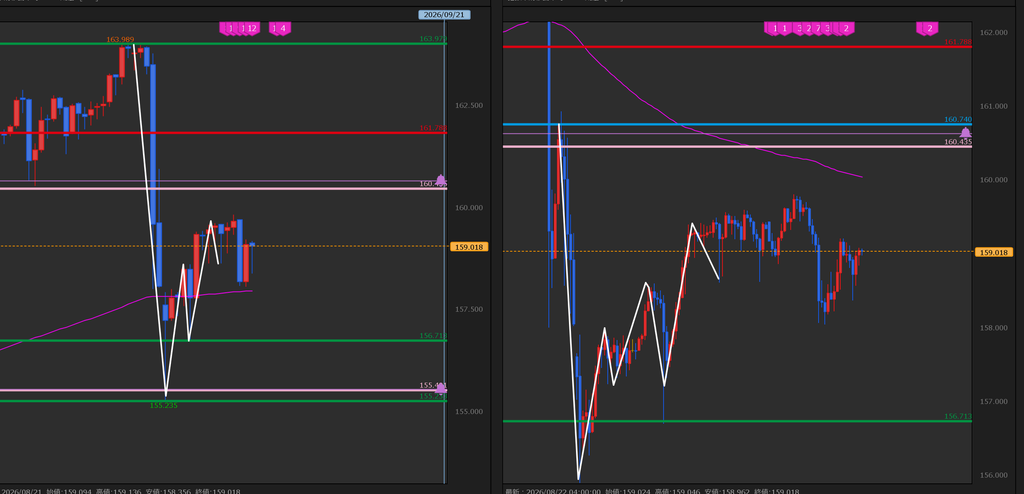Click the alert bell icon near 160.4 in left chart
The image size is (1024, 494).
pyautogui.click(x=441, y=180)
